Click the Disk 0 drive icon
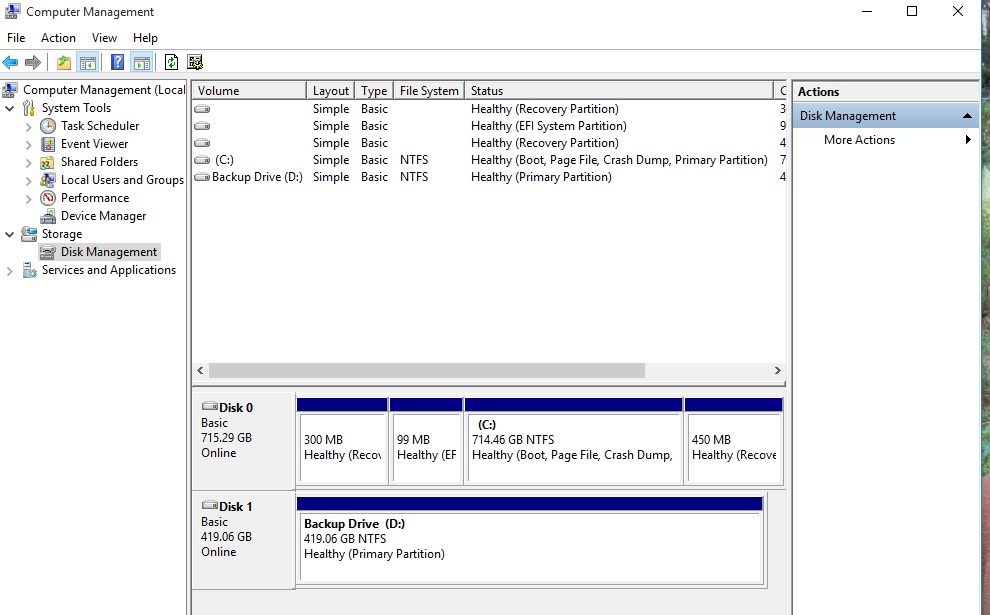This screenshot has width=990, height=615. point(210,406)
